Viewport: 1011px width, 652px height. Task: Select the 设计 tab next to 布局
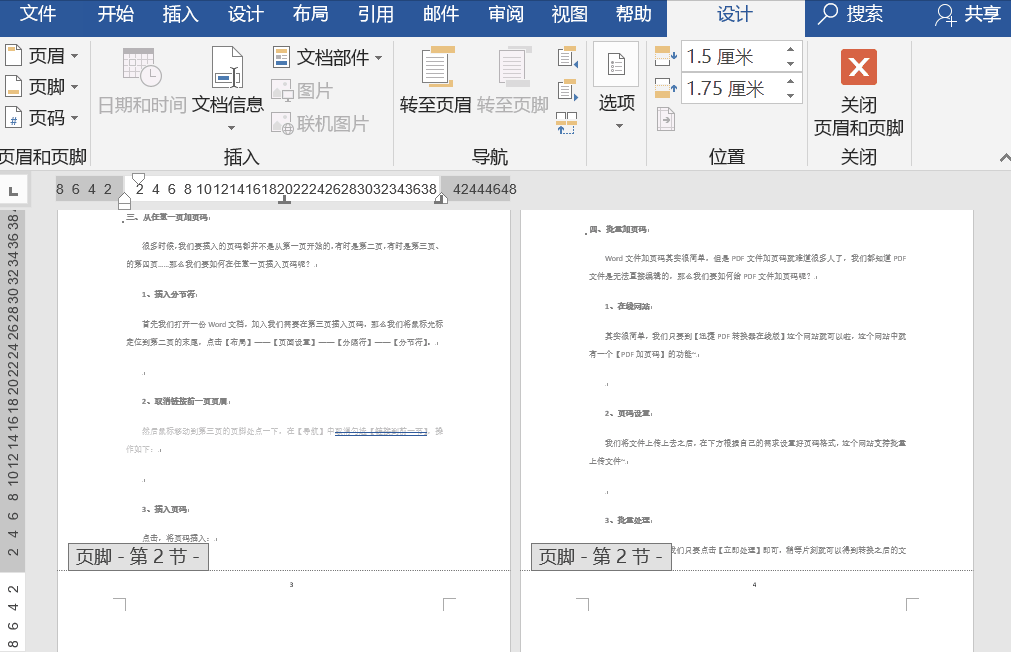pyautogui.click(x=246, y=14)
